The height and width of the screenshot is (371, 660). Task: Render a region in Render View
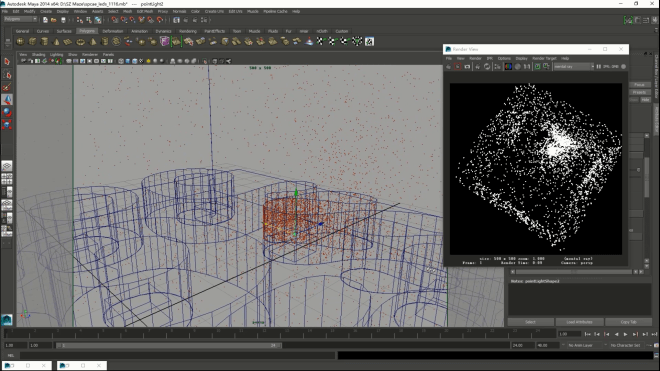tap(458, 67)
